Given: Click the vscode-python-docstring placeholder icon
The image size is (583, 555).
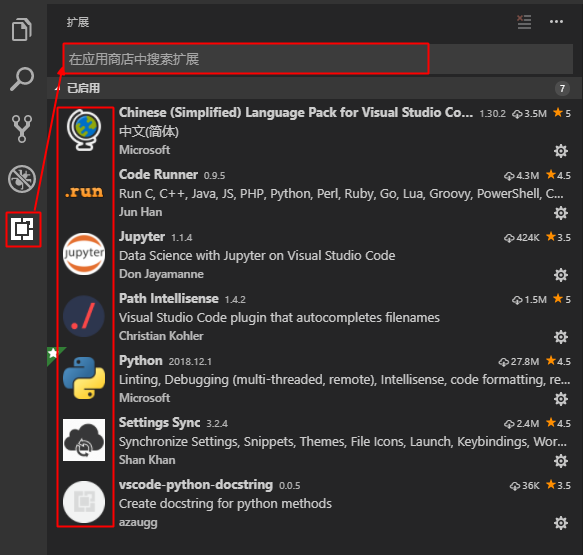Looking at the screenshot, I should [x=84, y=502].
